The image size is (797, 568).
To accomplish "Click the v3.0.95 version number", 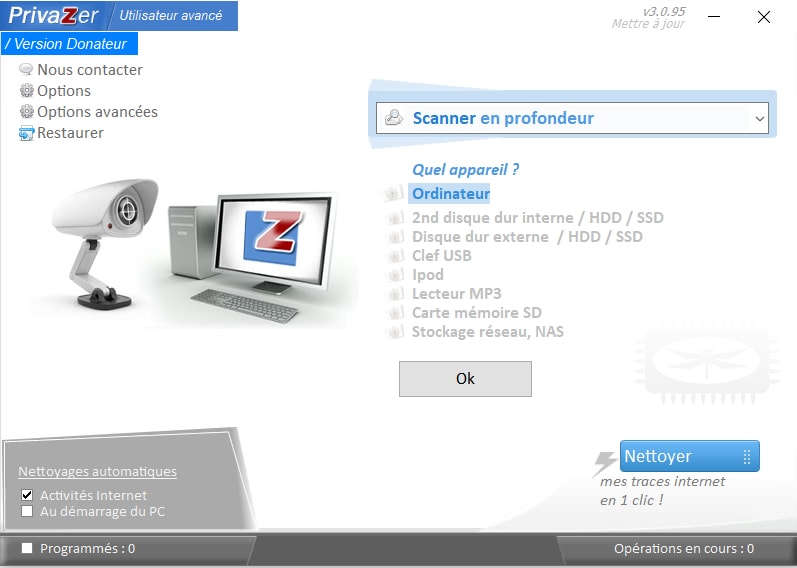I will pyautogui.click(x=664, y=11).
